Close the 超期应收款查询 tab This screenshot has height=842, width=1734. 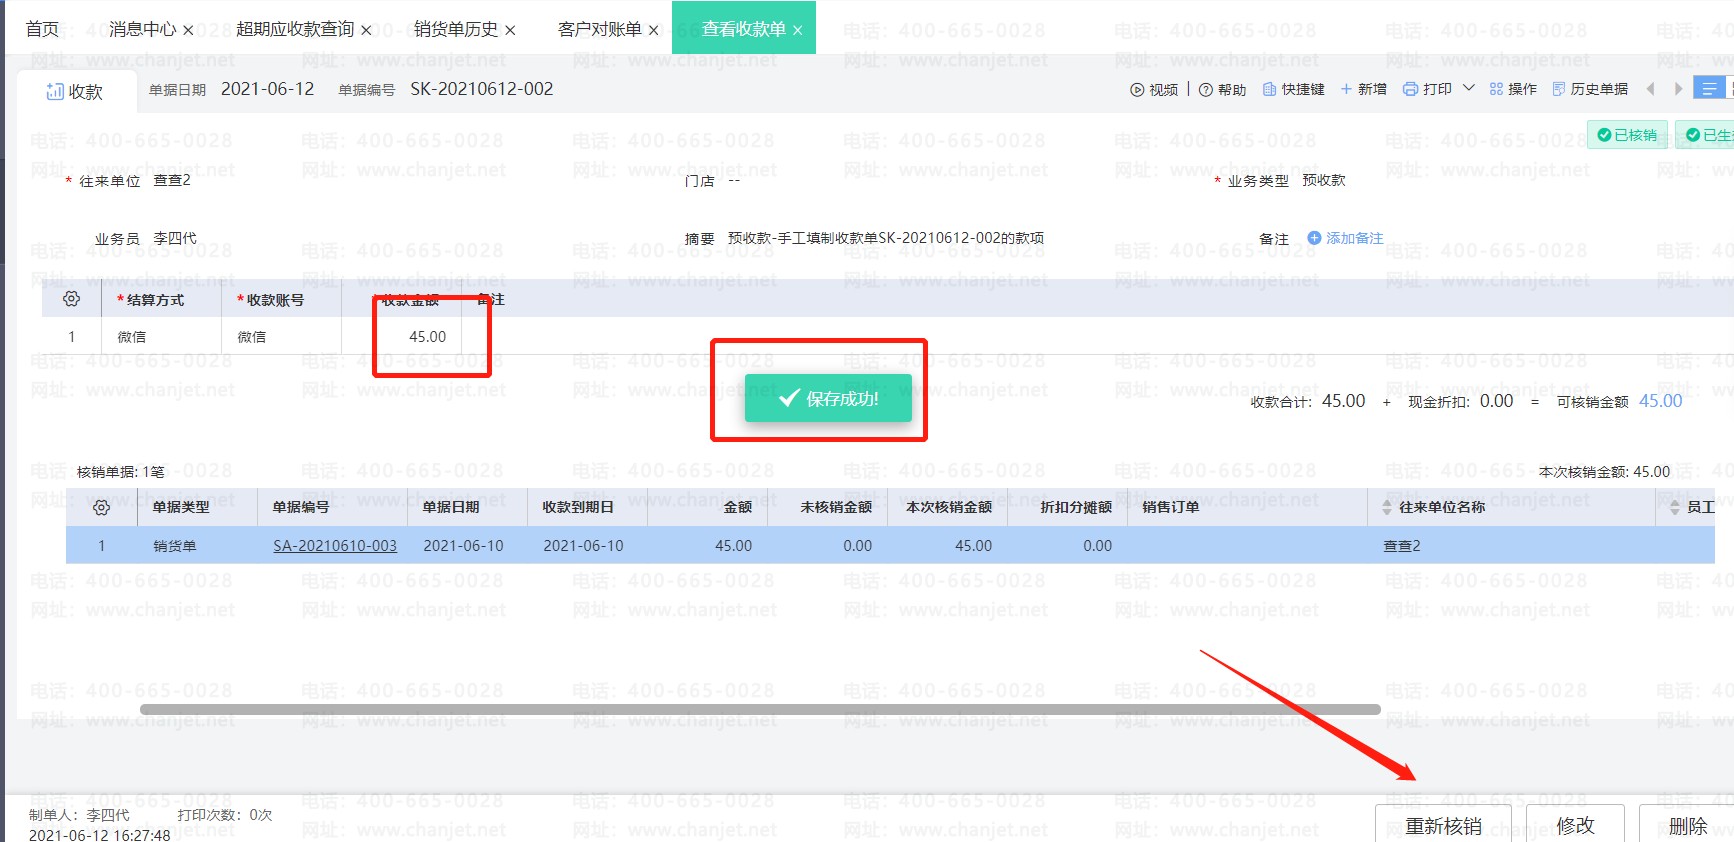pyautogui.click(x=366, y=30)
